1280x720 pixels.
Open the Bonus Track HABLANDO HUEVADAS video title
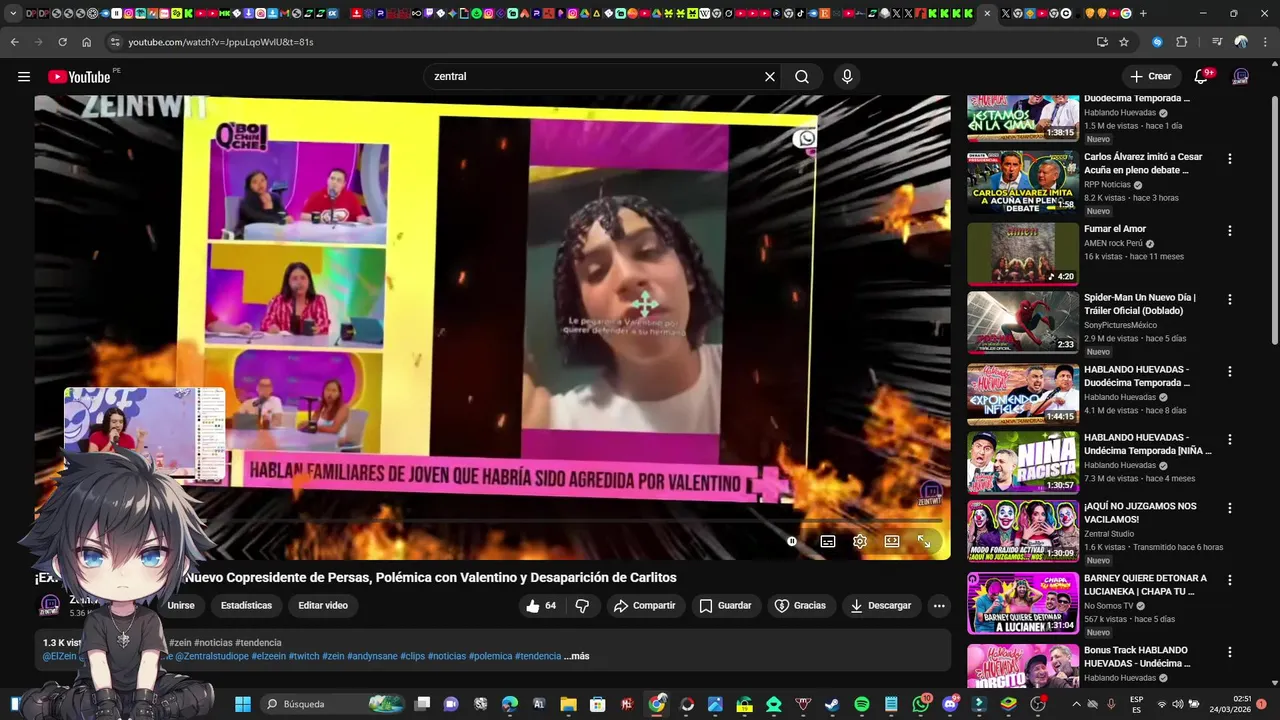pyautogui.click(x=1137, y=657)
